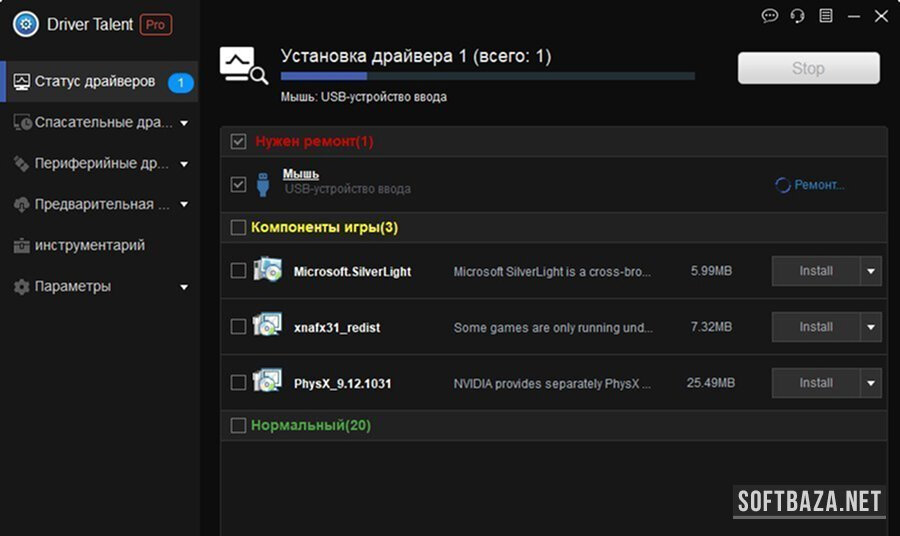Open the Статус драйверов section

[99, 81]
